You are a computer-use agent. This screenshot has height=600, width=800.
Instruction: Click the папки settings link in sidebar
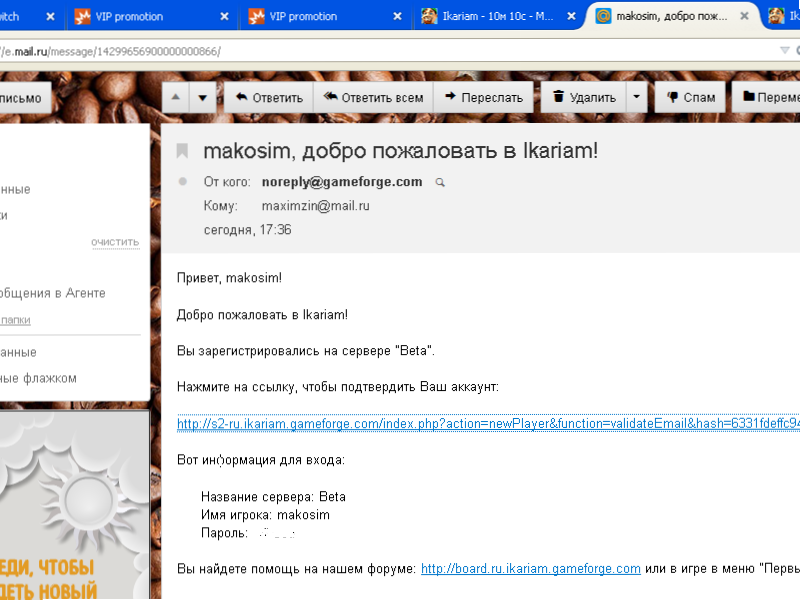(x=15, y=320)
